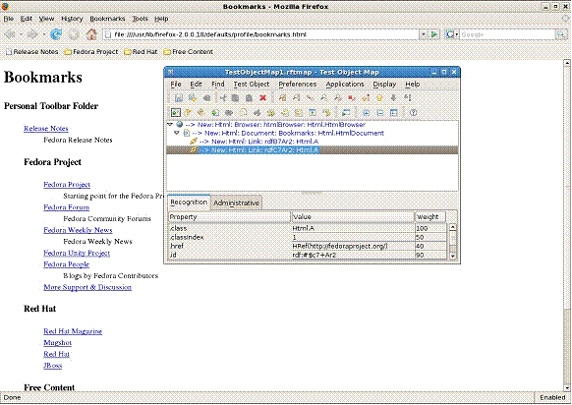572x405 pixels.
Task: Open Firefox Bookmarks menu
Action: point(107,19)
